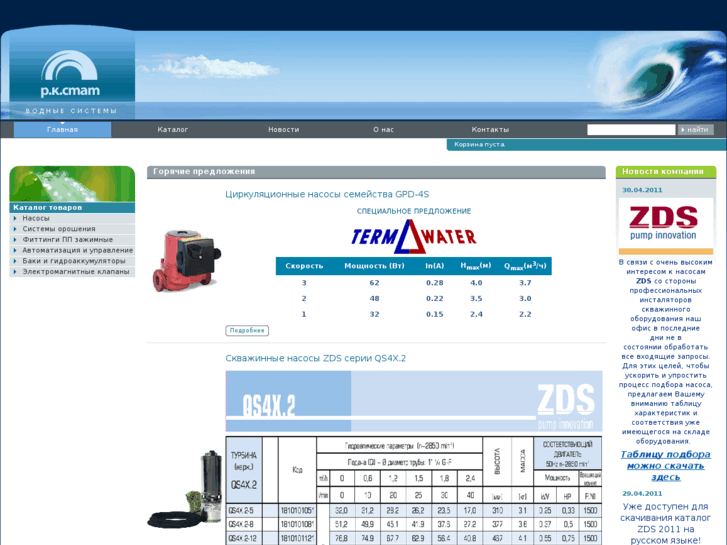Screen dimensions: 727x545
Task: Open Скважинные насосы ZDS серии QS4X.2 title
Action: tap(315, 358)
